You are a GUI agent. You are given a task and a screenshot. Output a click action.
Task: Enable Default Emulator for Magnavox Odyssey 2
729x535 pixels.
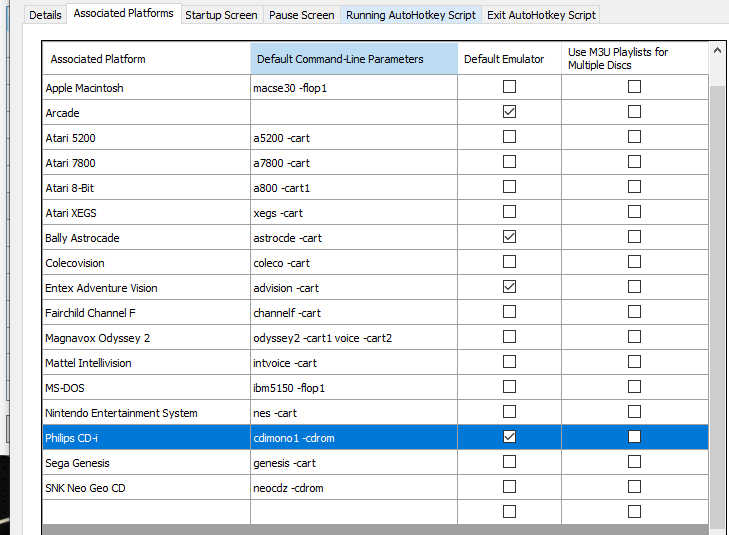coord(510,337)
